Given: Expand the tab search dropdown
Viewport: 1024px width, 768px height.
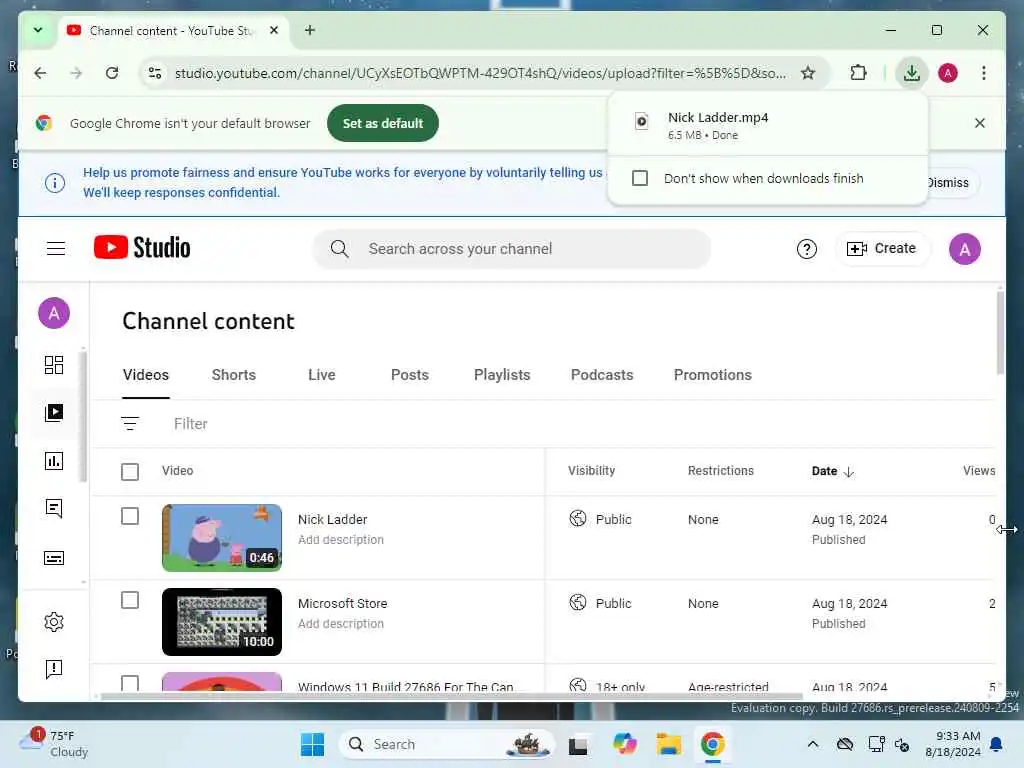Looking at the screenshot, I should [x=38, y=30].
